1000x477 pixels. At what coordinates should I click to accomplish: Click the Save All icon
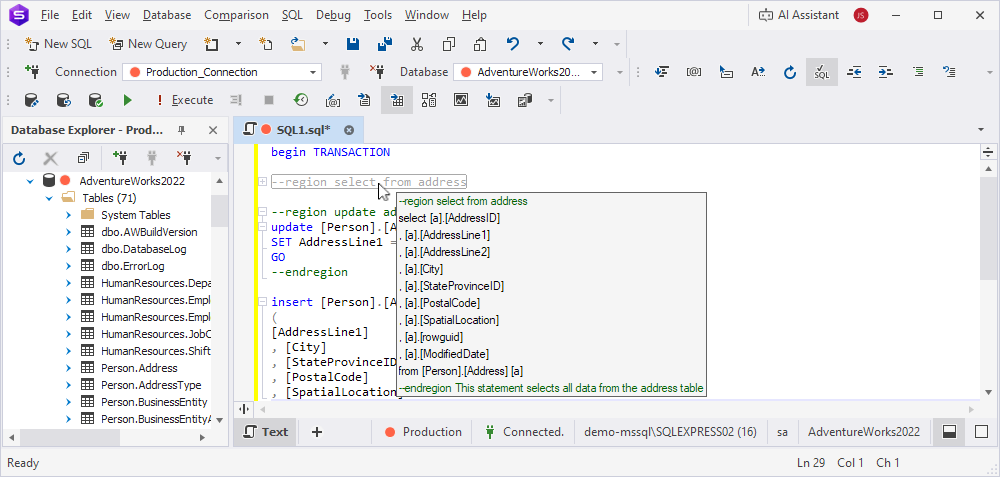(385, 44)
